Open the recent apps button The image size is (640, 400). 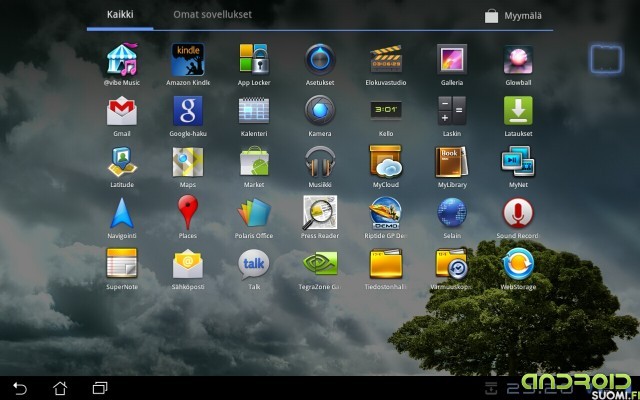click(x=100, y=388)
